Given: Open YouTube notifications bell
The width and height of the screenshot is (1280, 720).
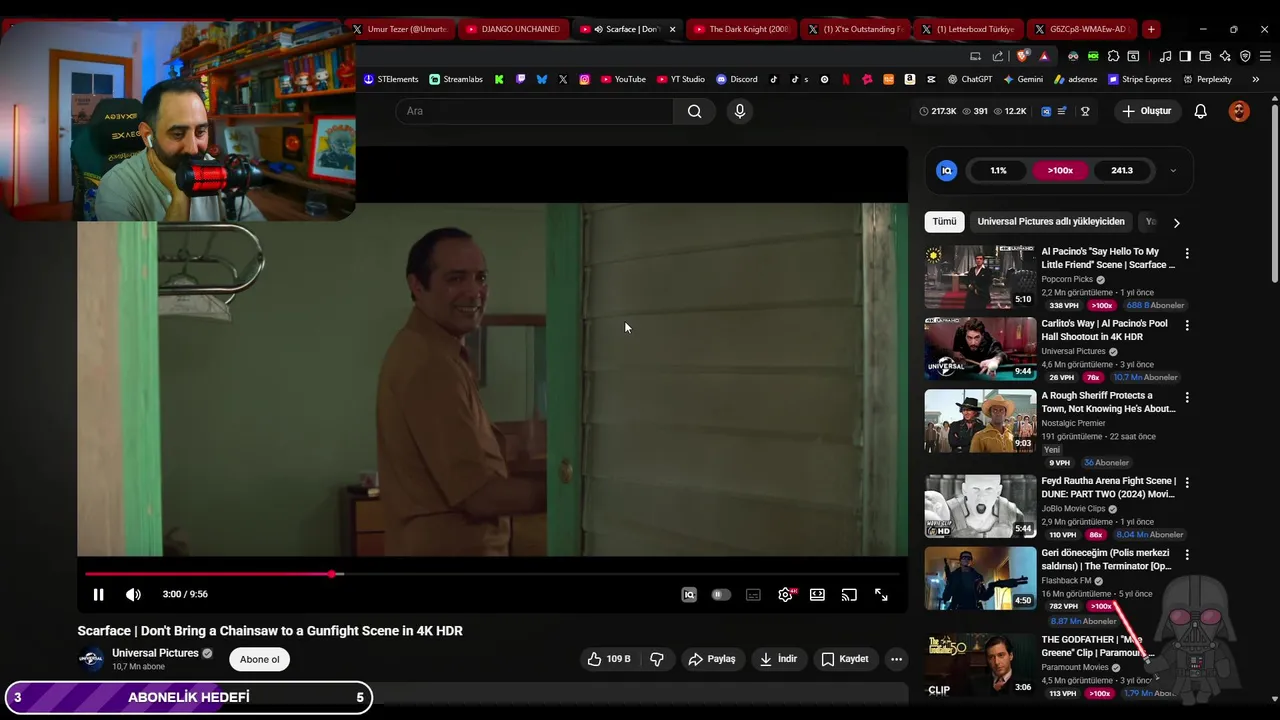Looking at the screenshot, I should (x=1201, y=111).
